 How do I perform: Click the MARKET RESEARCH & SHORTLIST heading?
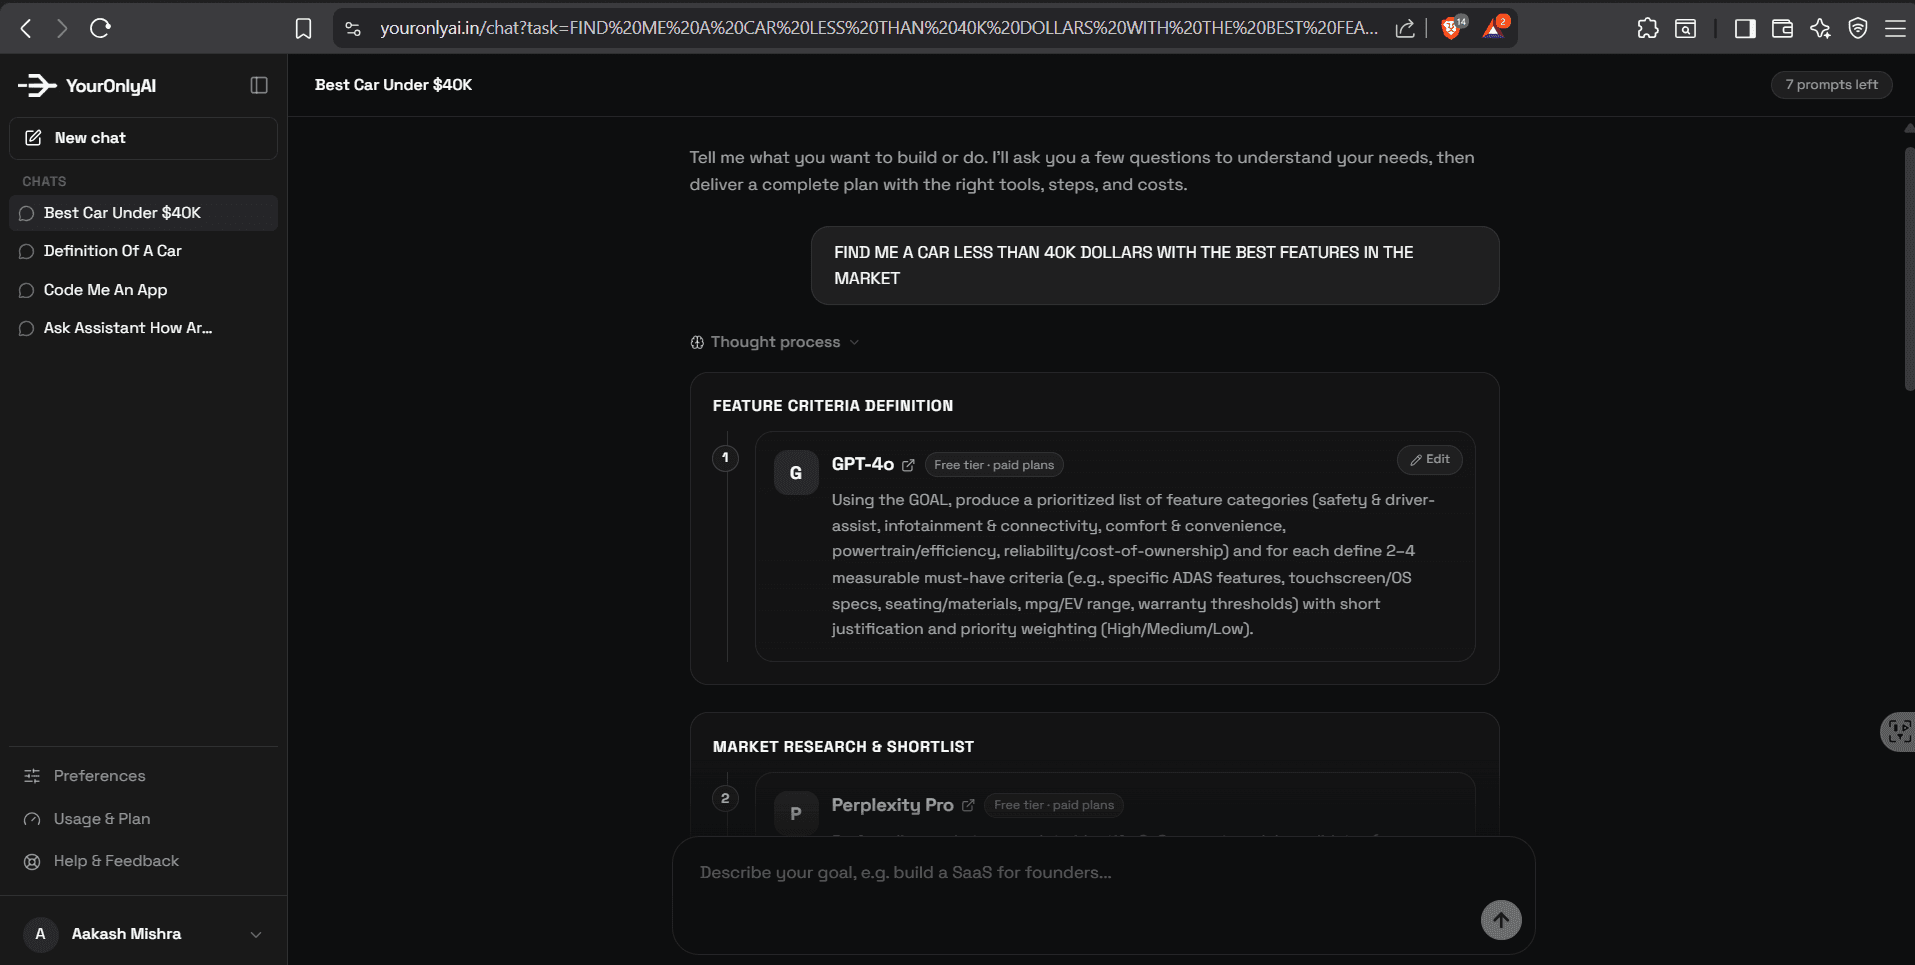[843, 747]
